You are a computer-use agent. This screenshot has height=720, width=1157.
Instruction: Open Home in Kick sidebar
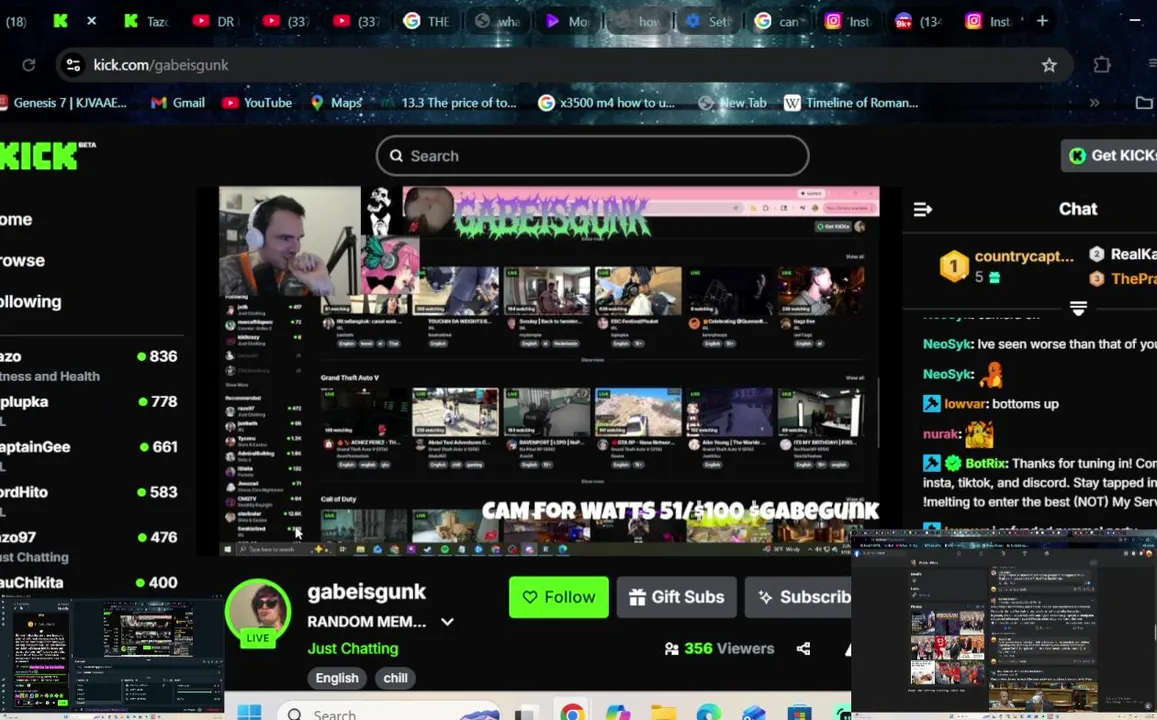[x=16, y=219]
